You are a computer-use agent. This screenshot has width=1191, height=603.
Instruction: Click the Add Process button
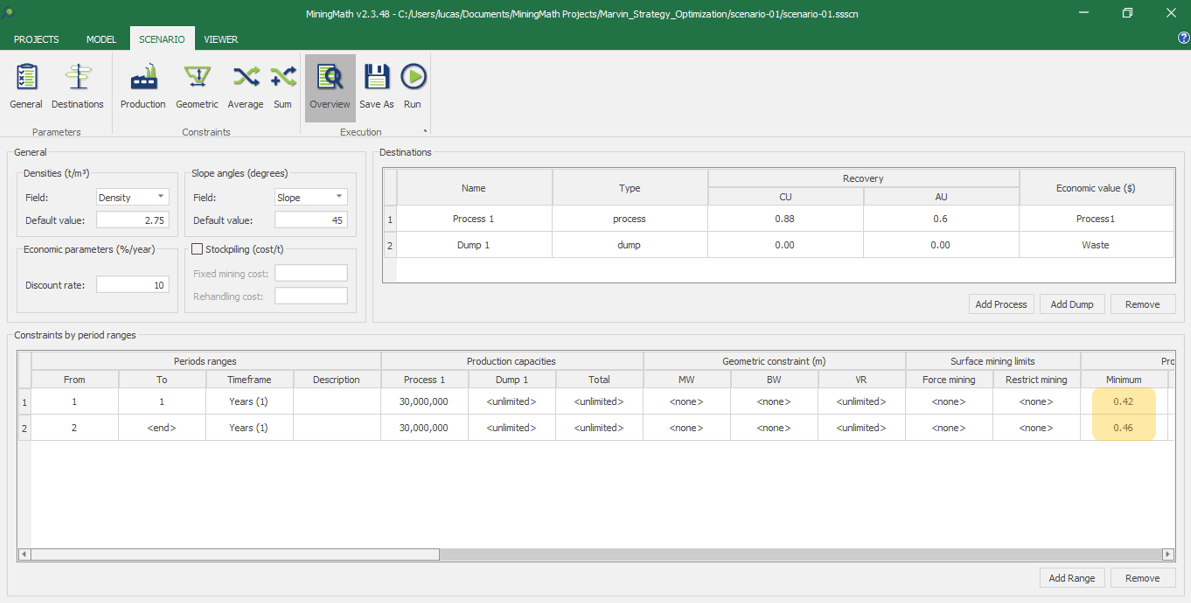coord(1001,304)
